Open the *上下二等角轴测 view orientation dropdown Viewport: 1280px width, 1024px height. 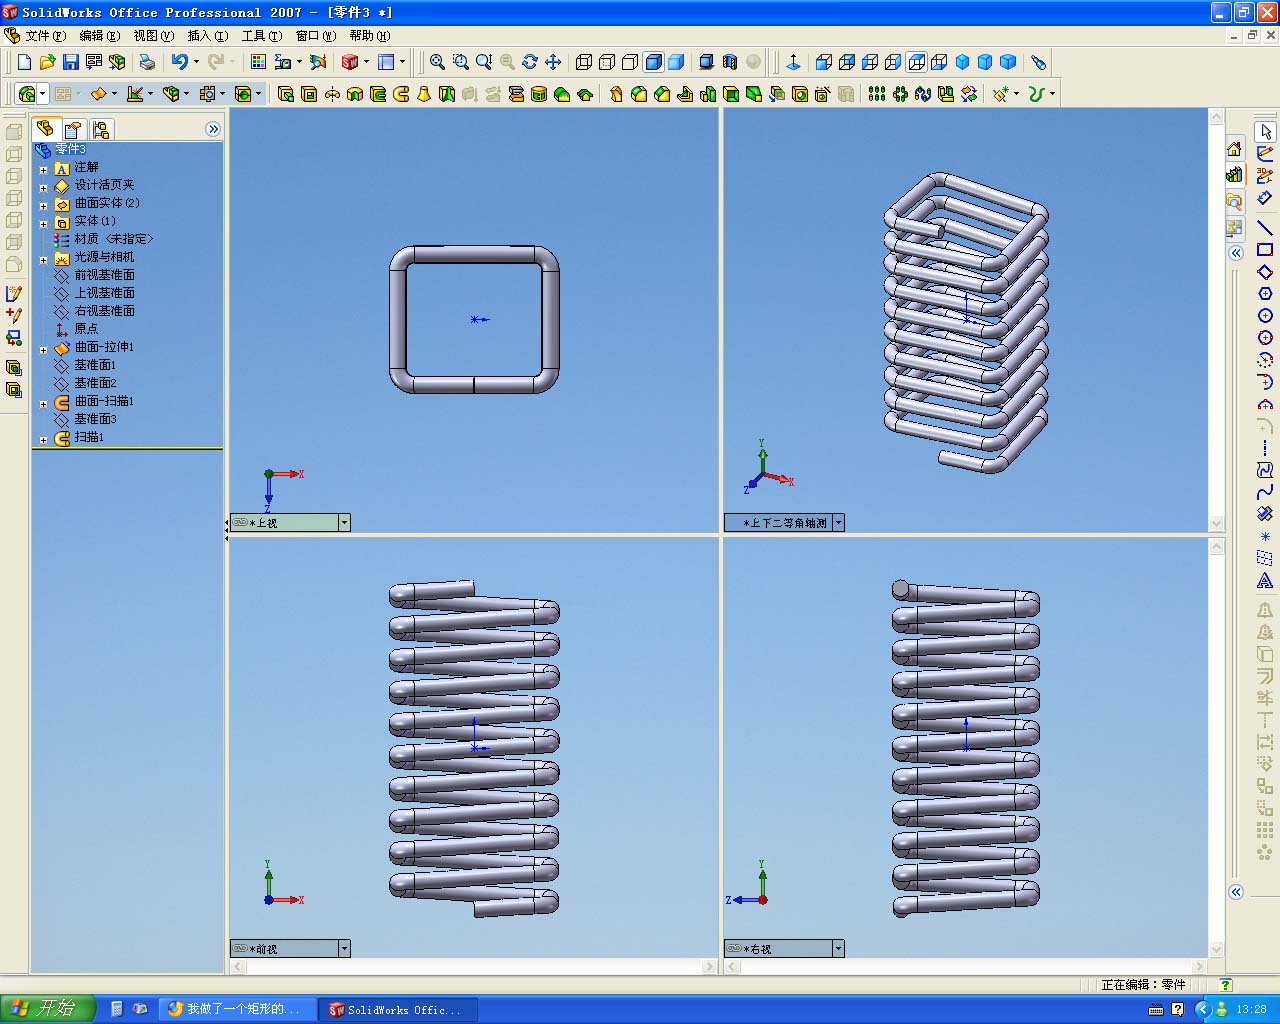838,523
